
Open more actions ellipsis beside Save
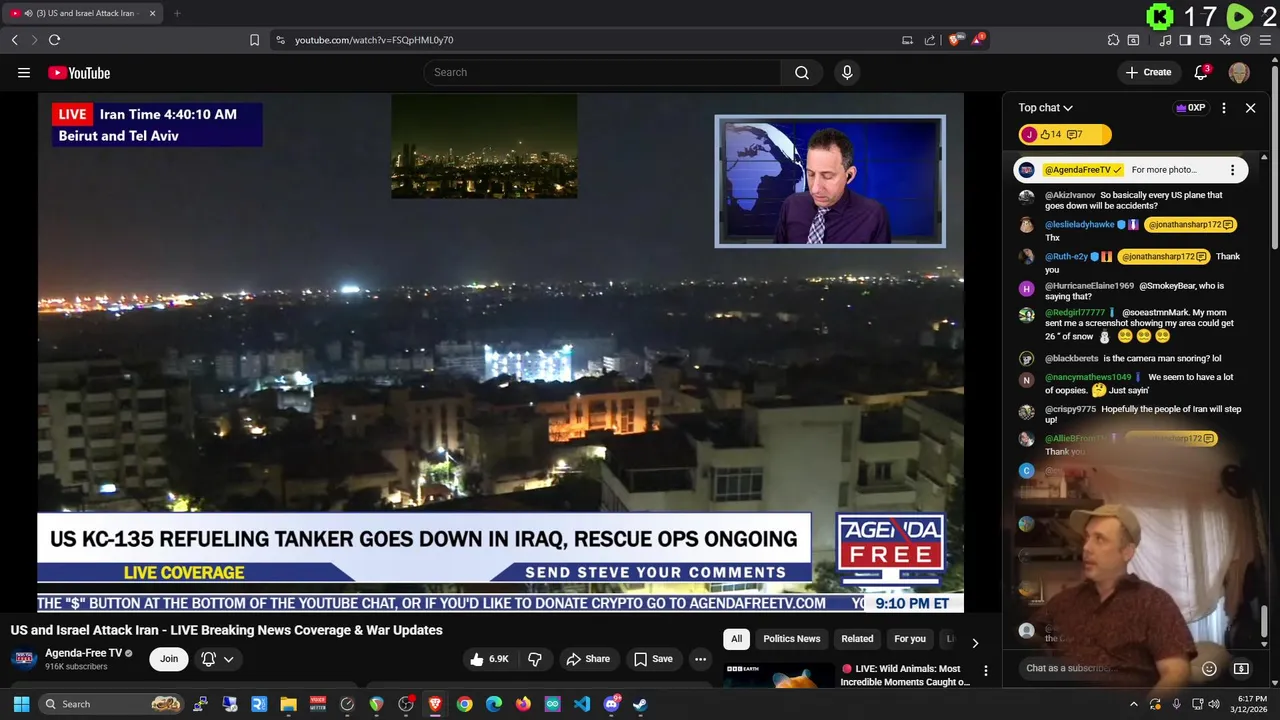pyautogui.click(x=700, y=659)
